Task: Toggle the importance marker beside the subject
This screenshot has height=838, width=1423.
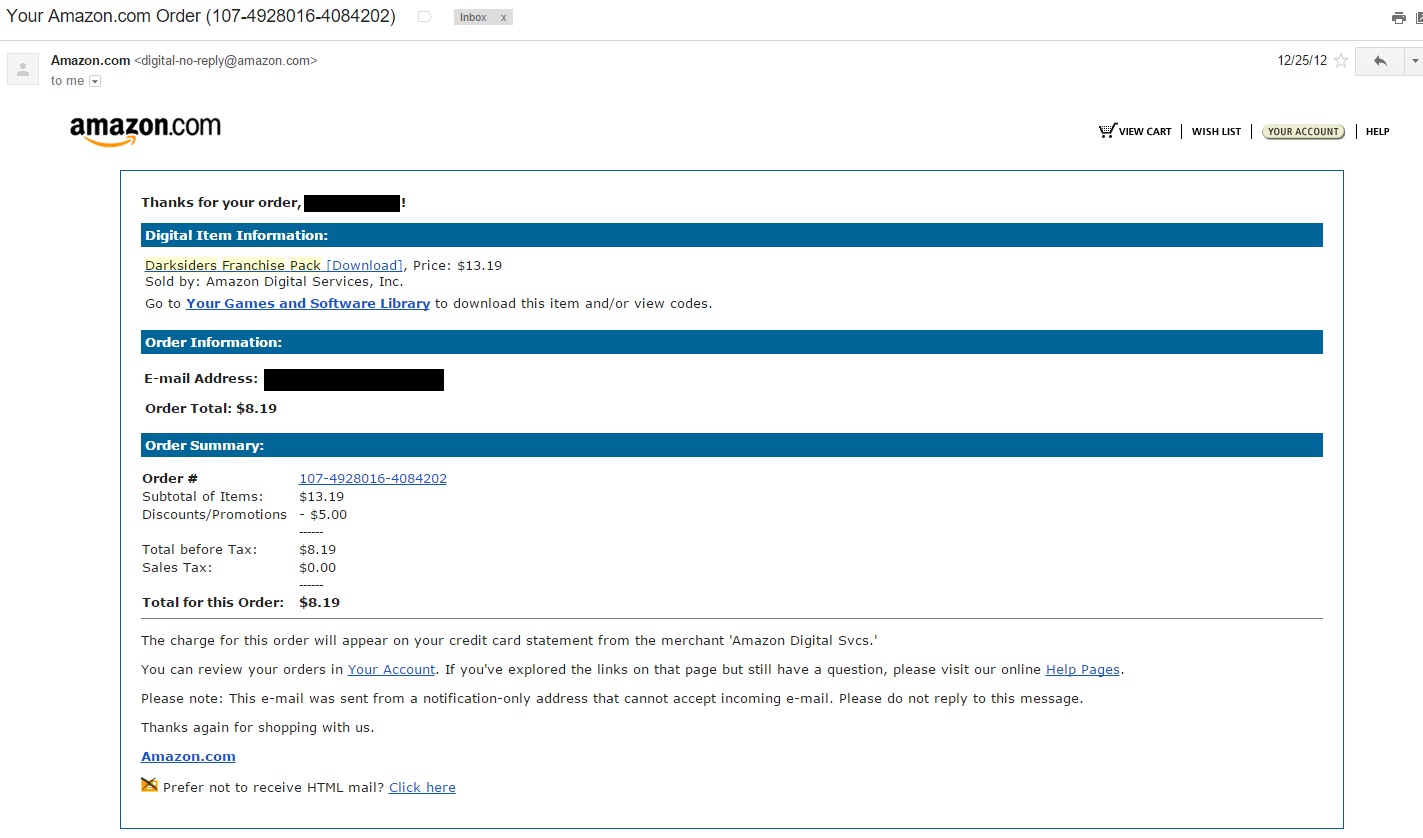Action: click(424, 17)
